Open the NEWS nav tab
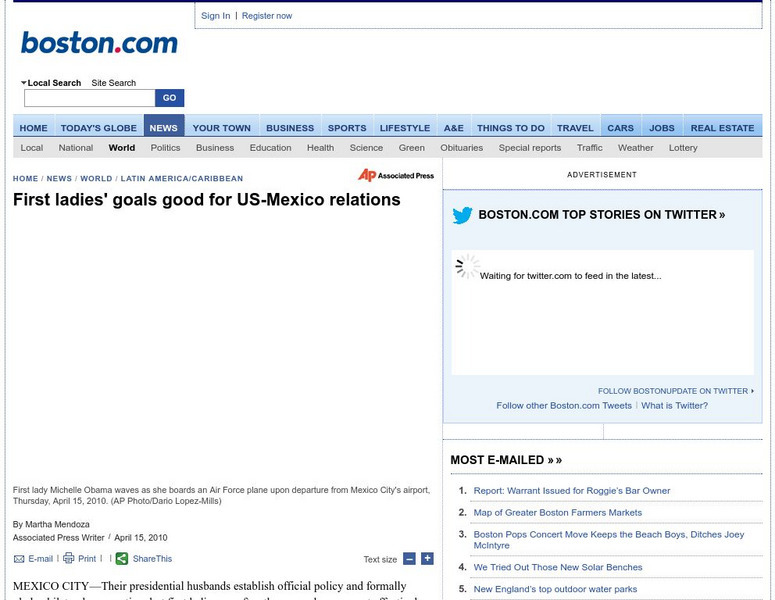 pyautogui.click(x=164, y=128)
